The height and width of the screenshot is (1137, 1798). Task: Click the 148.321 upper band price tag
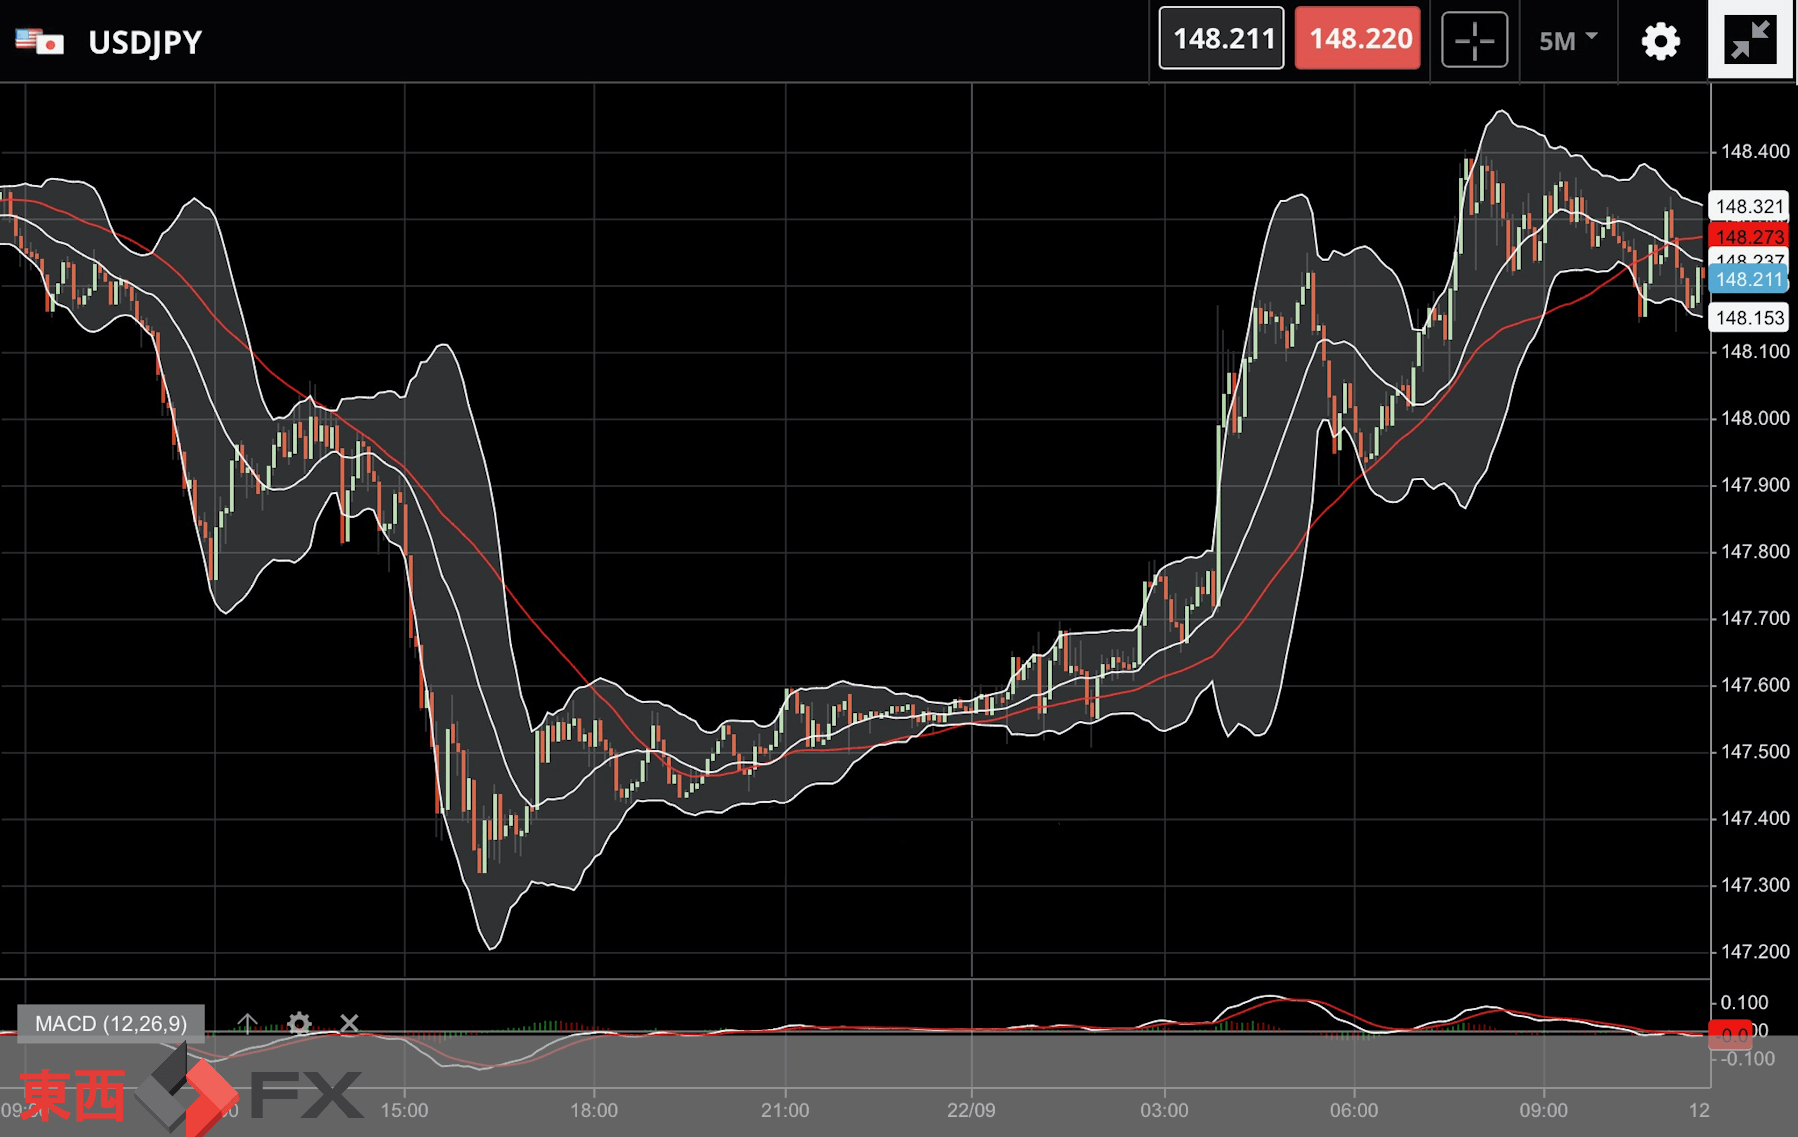(1748, 207)
